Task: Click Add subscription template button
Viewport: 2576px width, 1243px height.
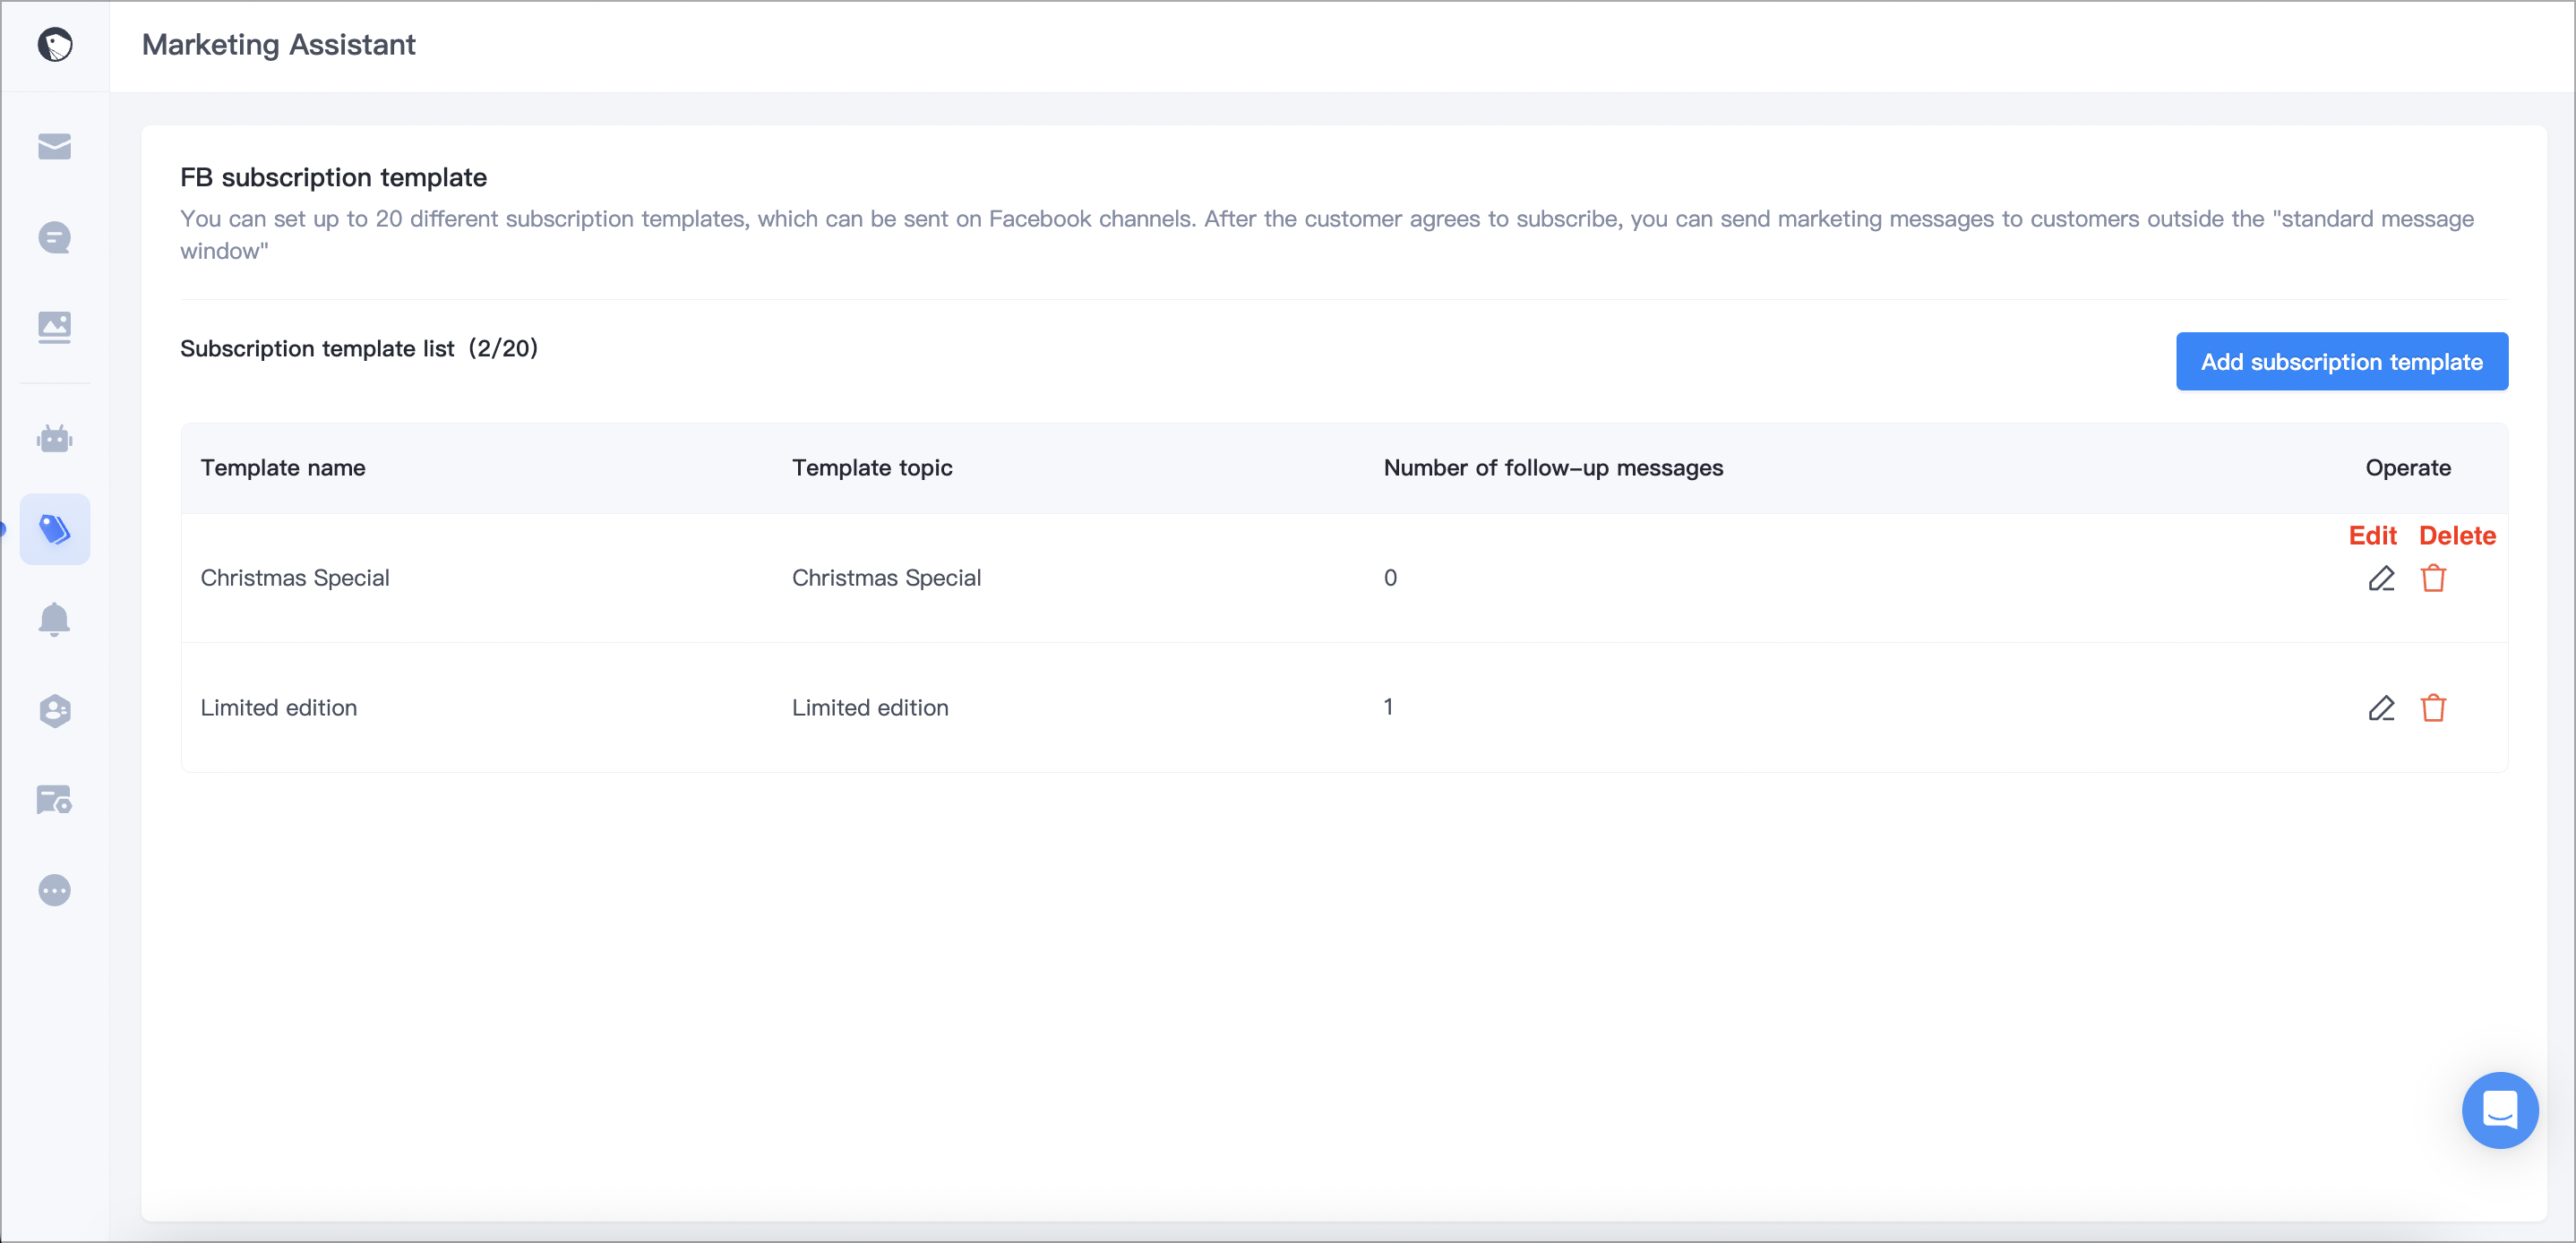Action: [x=2341, y=362]
